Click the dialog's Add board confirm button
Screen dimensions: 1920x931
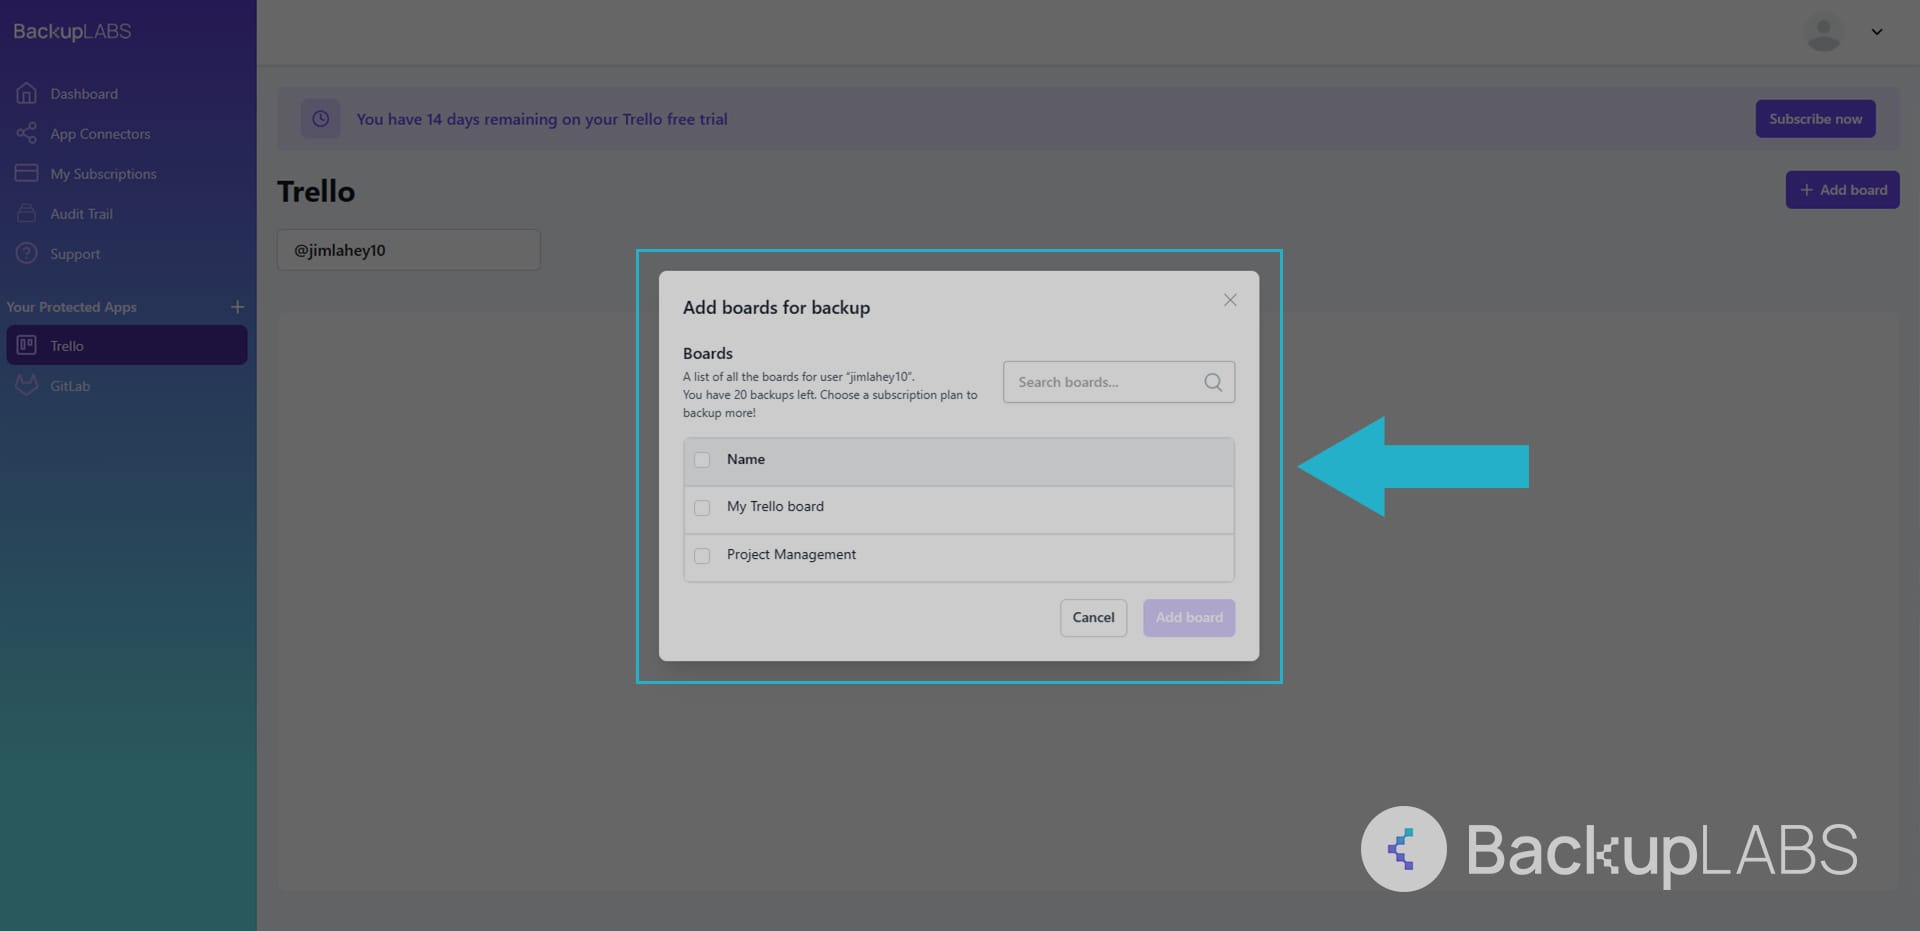click(x=1189, y=618)
